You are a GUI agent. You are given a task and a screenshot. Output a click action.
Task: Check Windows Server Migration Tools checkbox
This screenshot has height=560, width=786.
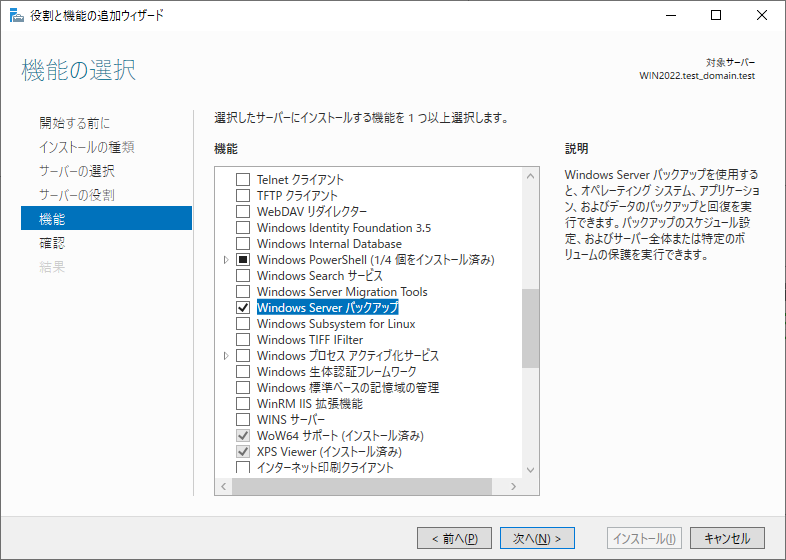pyautogui.click(x=243, y=292)
